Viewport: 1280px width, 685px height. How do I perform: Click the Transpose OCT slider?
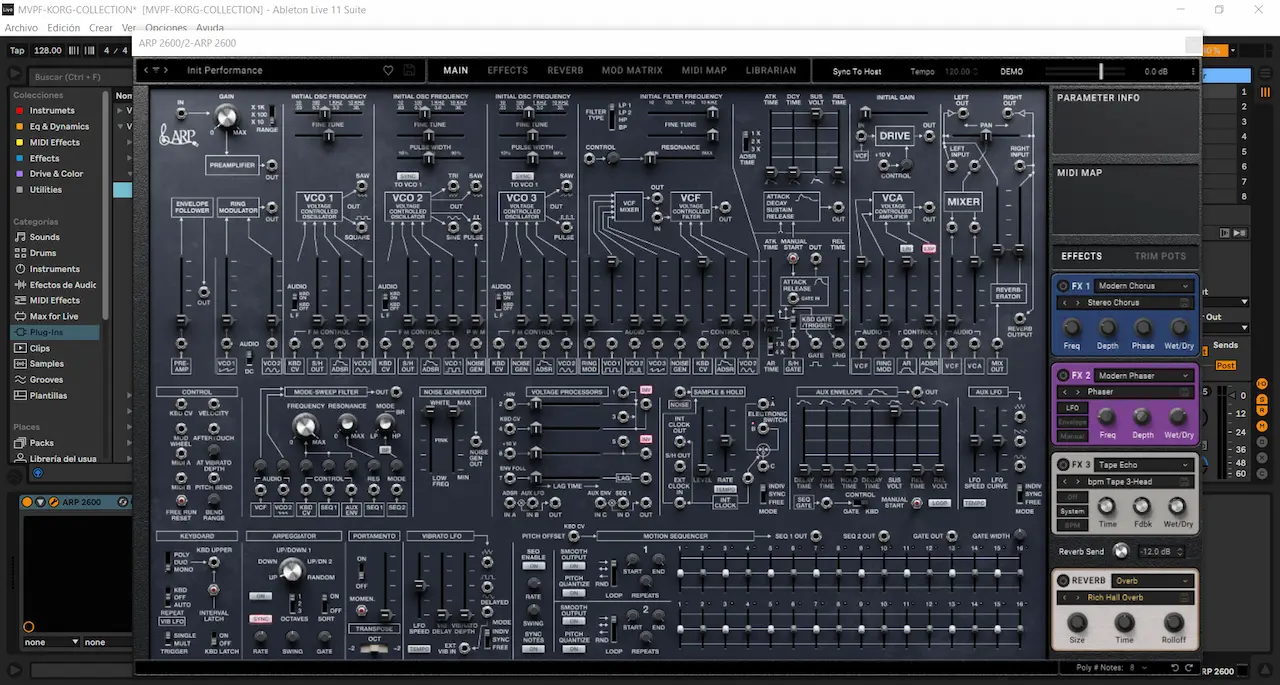(375, 649)
